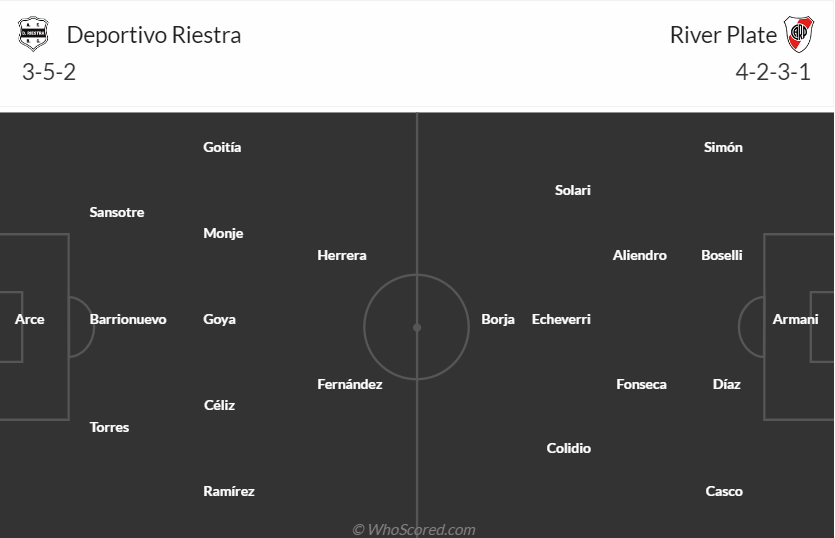
Task: Click on player Barrionuevo
Action: (x=128, y=320)
